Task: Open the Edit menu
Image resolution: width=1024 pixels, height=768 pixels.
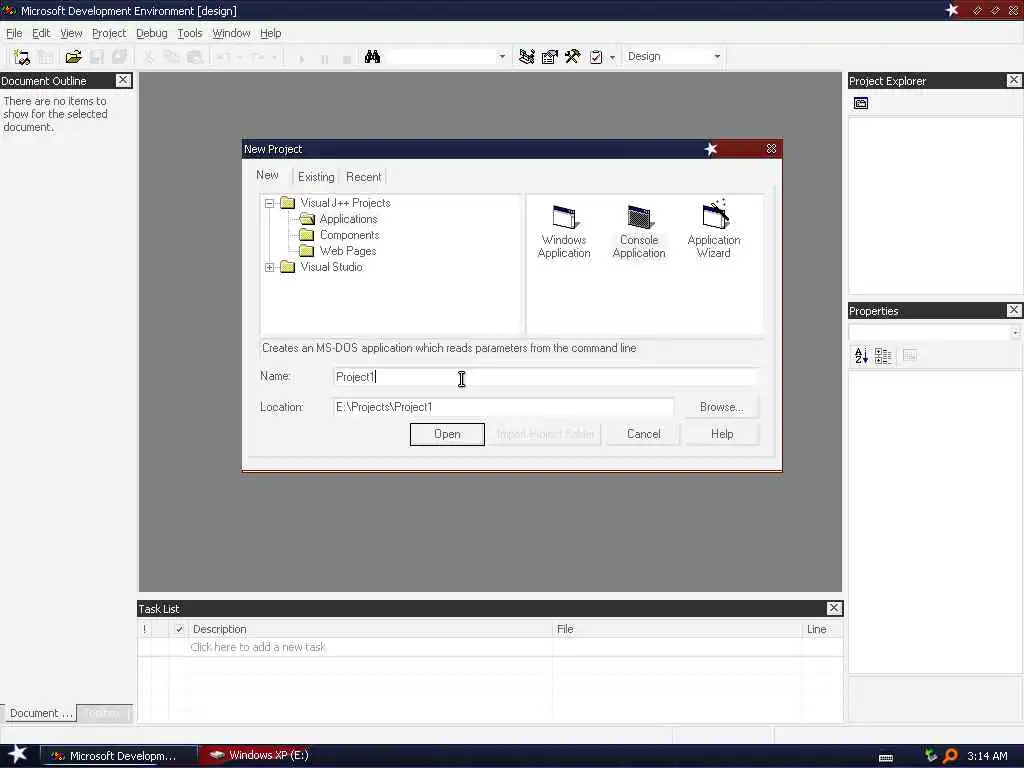Action: tap(41, 33)
